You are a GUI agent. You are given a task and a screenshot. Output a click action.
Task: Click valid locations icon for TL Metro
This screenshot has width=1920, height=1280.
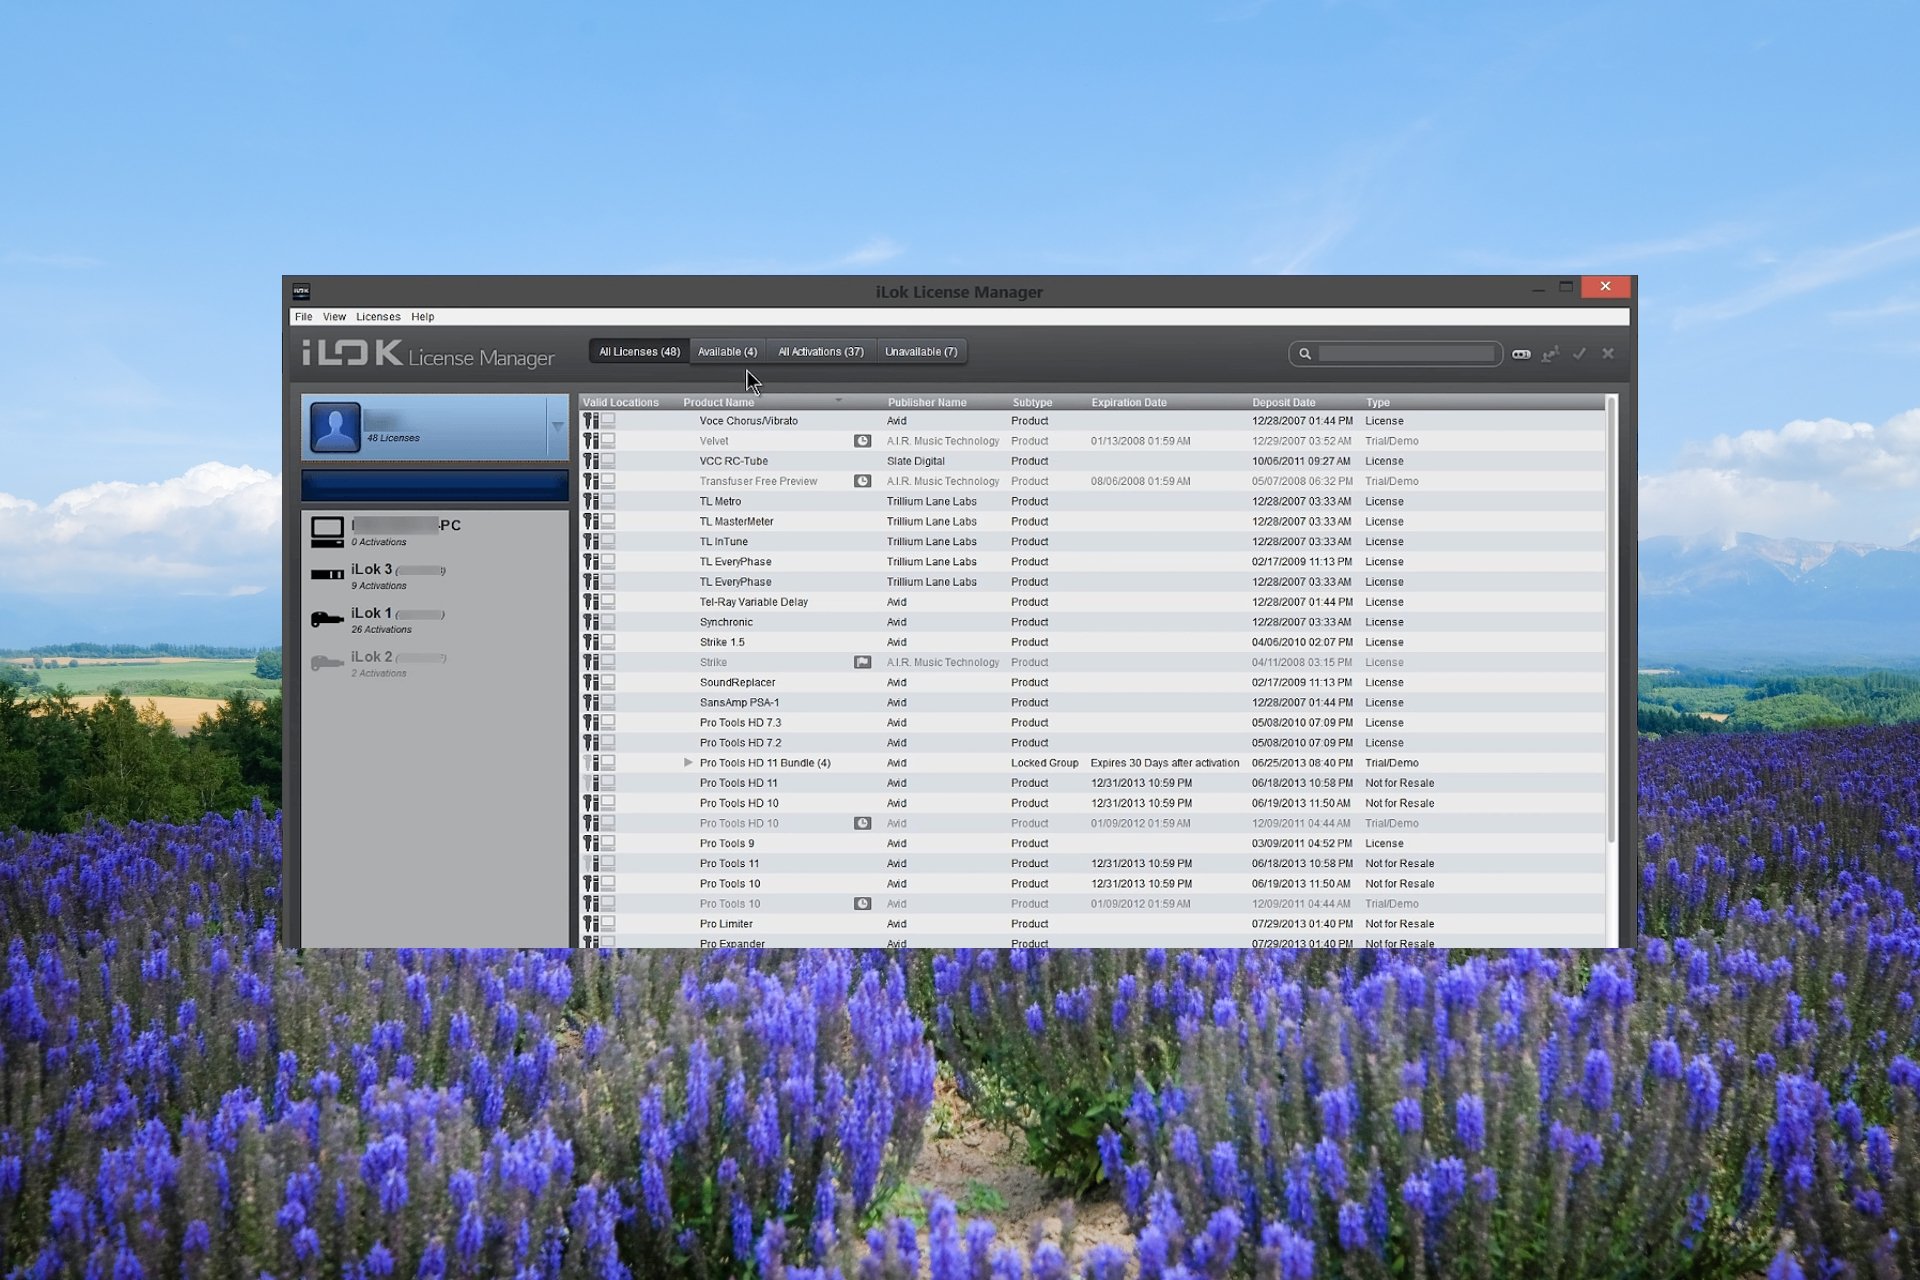click(599, 501)
